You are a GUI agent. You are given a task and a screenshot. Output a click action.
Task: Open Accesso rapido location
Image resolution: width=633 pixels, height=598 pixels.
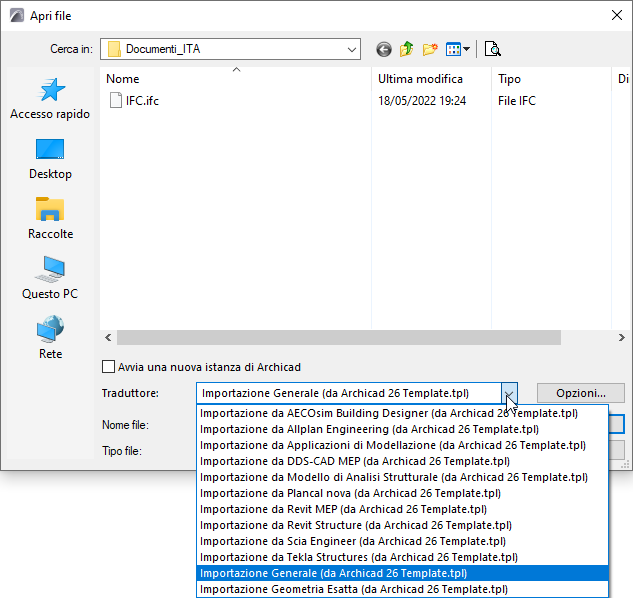pos(50,99)
